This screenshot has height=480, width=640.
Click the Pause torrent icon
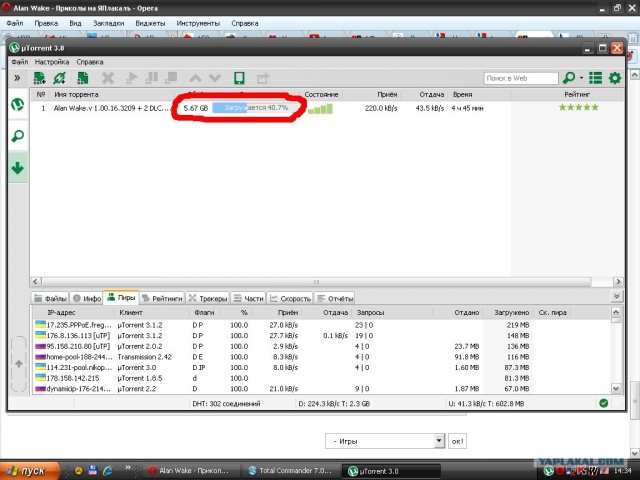[x=152, y=78]
